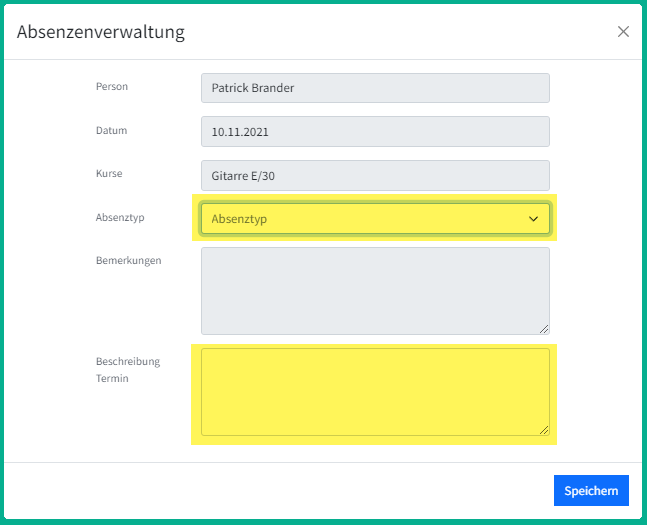
Task: Select the Person field with Patrick Brander
Action: (375, 88)
